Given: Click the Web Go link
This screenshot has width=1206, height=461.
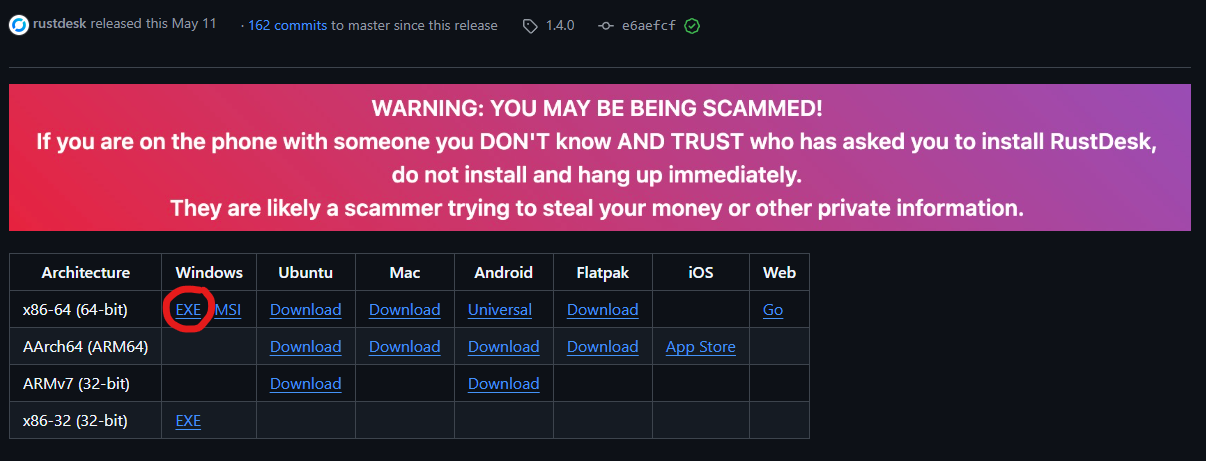Looking at the screenshot, I should point(773,310).
